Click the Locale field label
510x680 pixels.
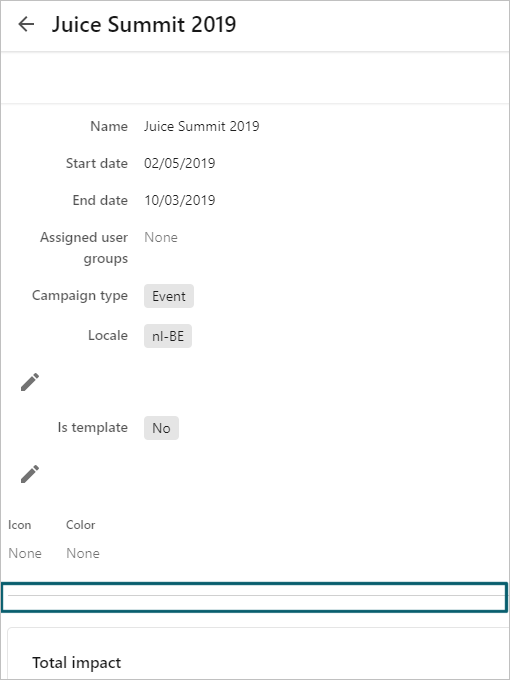coord(108,335)
